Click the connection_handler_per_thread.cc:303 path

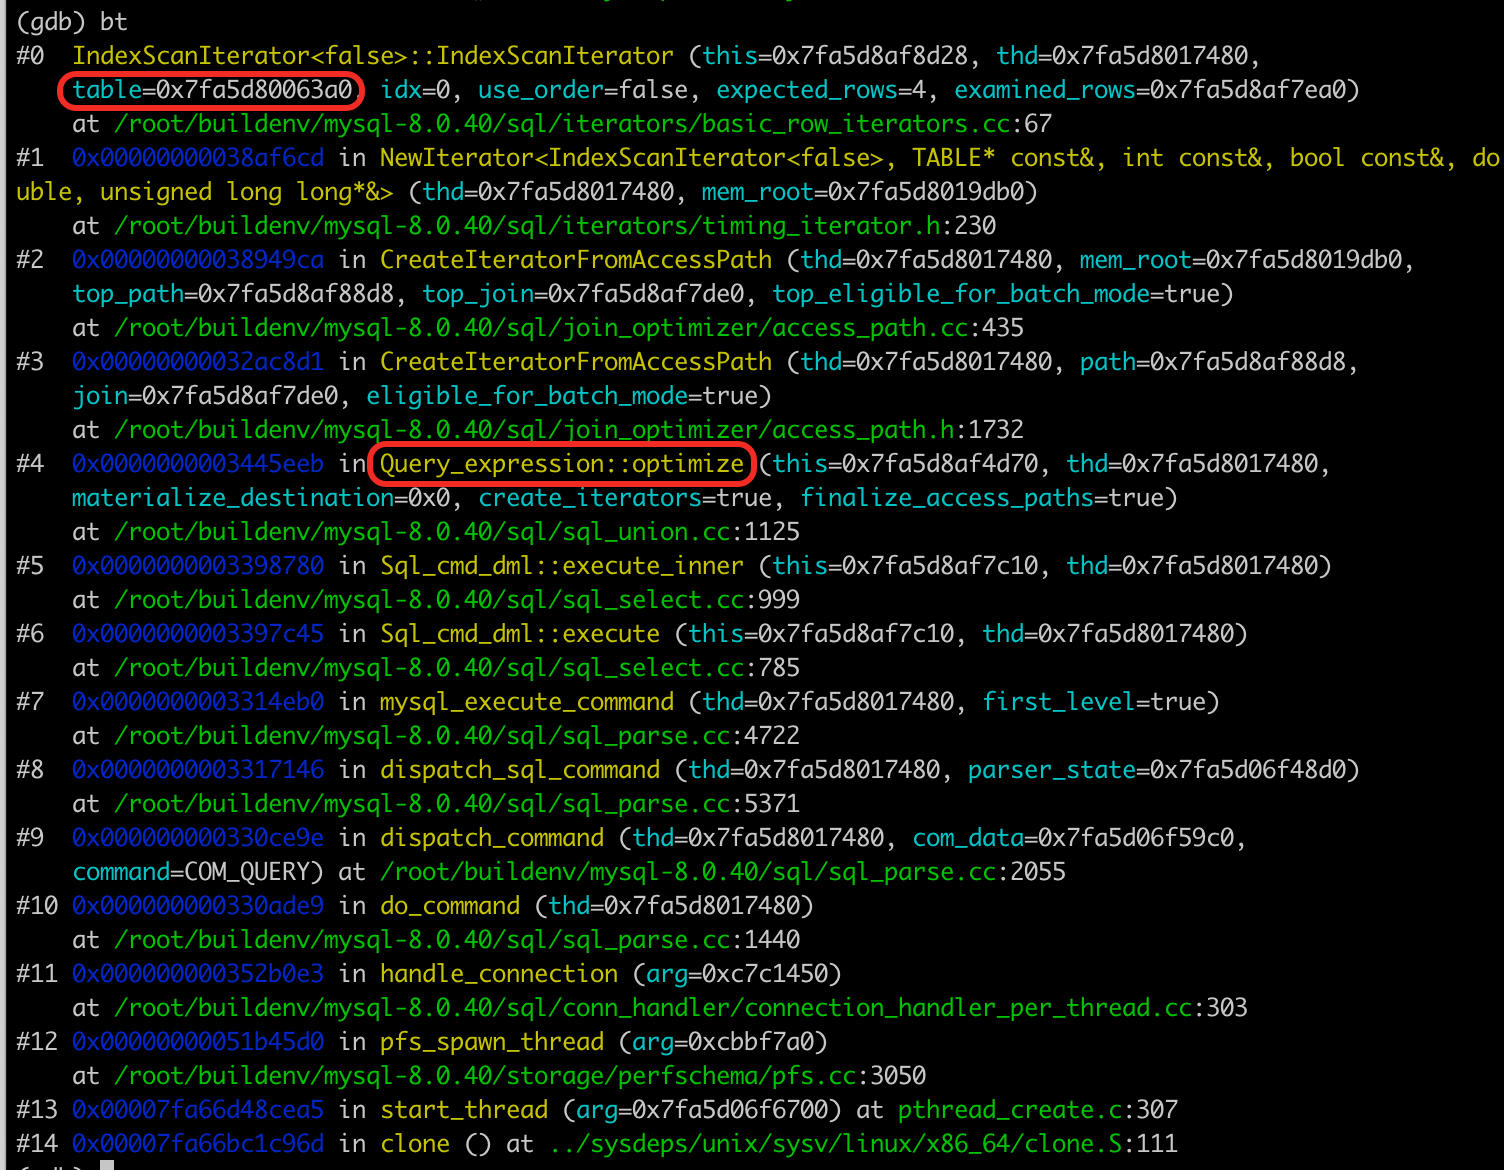coord(680,1008)
